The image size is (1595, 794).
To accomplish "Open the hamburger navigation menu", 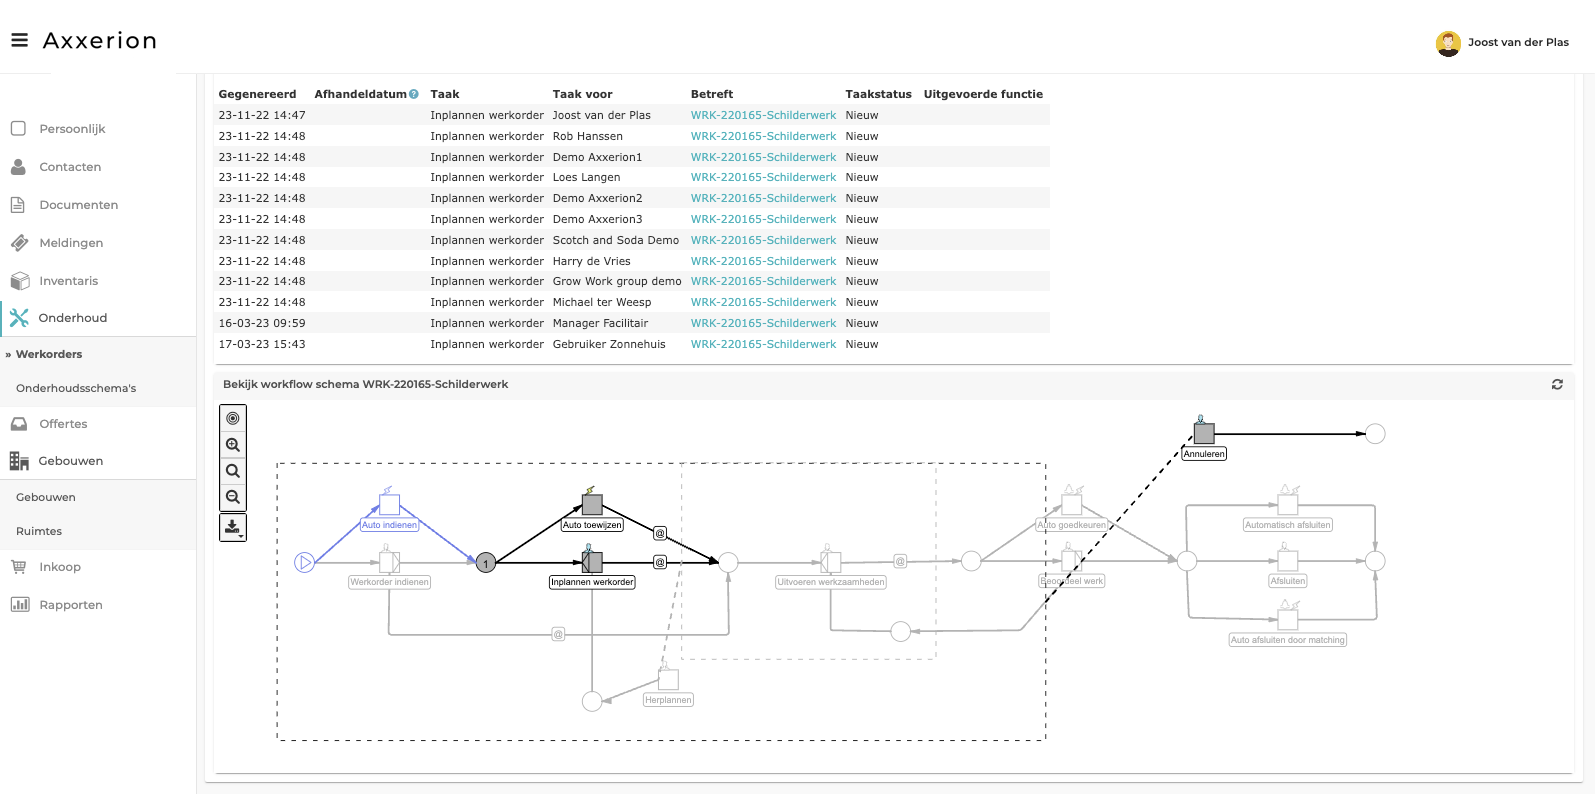I will (19, 41).
